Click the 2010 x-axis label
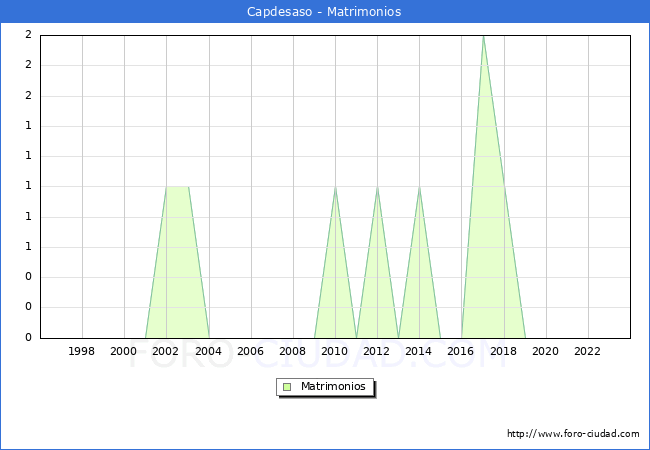The height and width of the screenshot is (450, 650). pyautogui.click(x=335, y=351)
